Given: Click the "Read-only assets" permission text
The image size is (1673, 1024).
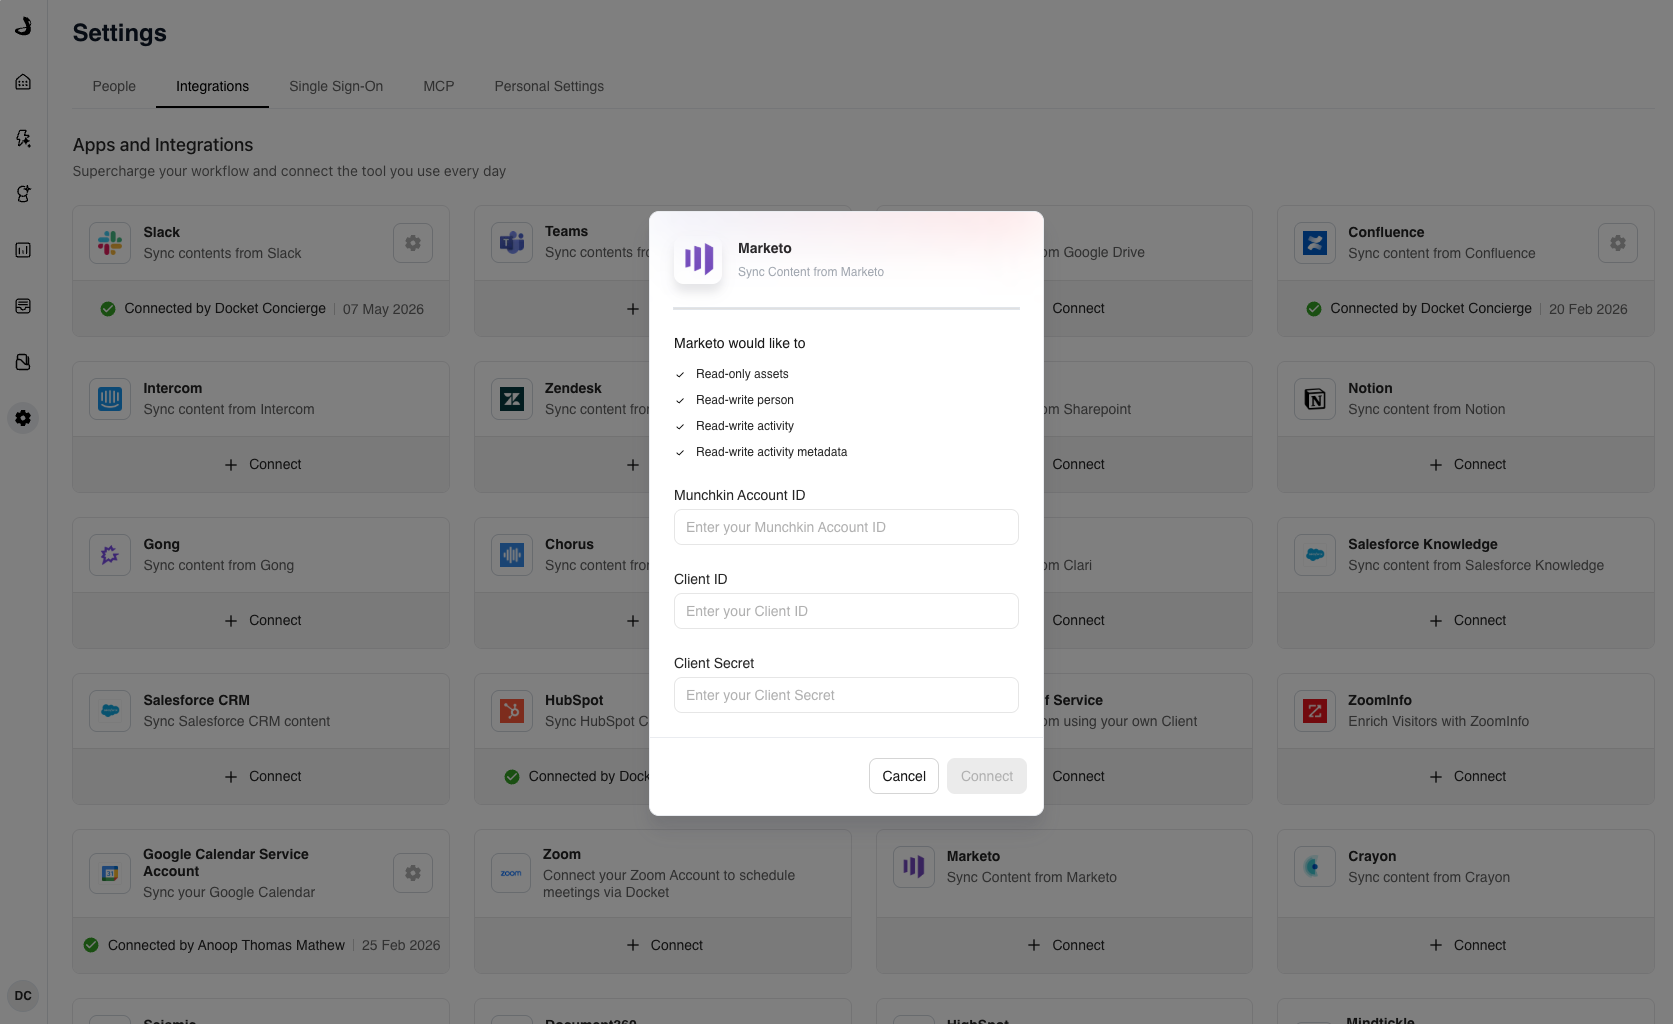Looking at the screenshot, I should coord(742,374).
